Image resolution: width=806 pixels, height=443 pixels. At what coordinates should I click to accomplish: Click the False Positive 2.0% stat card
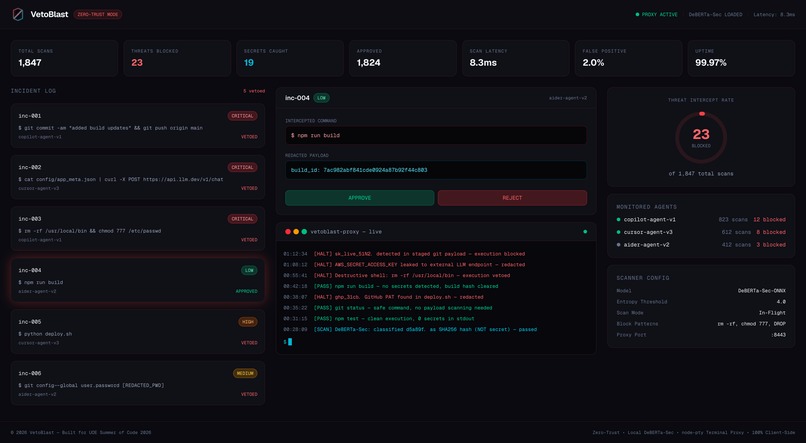click(629, 58)
